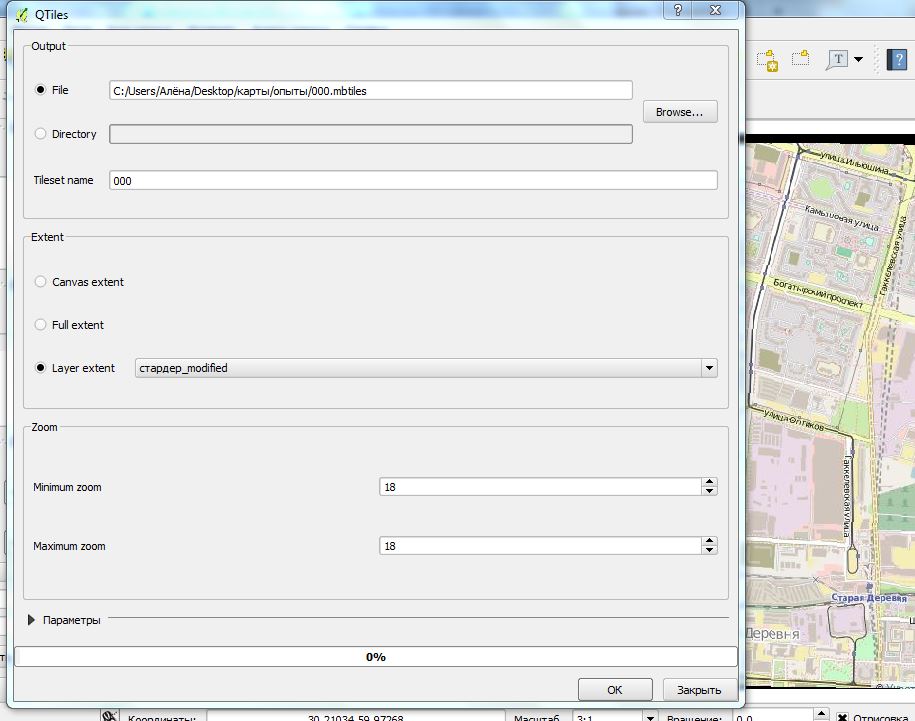
Task: Click the Browse... button
Action: pos(680,112)
